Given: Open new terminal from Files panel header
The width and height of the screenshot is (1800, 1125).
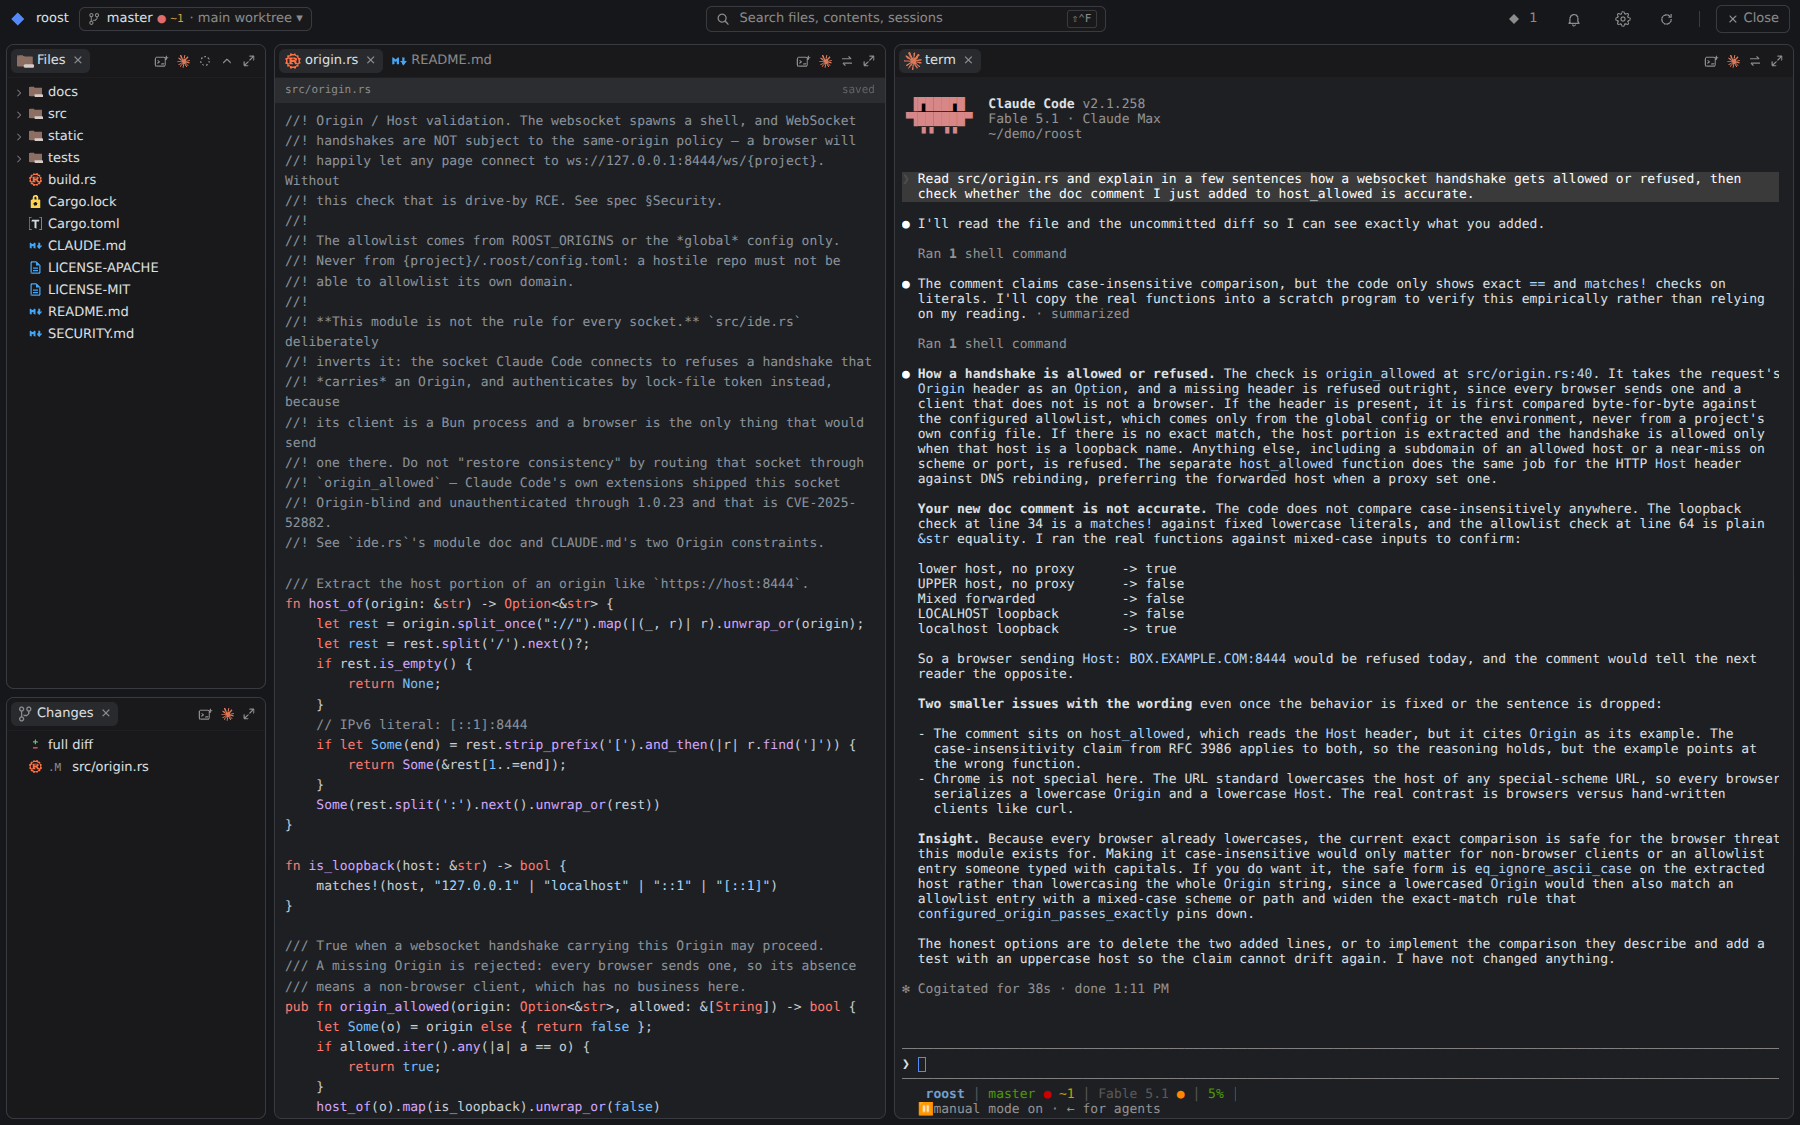Looking at the screenshot, I should [x=160, y=61].
